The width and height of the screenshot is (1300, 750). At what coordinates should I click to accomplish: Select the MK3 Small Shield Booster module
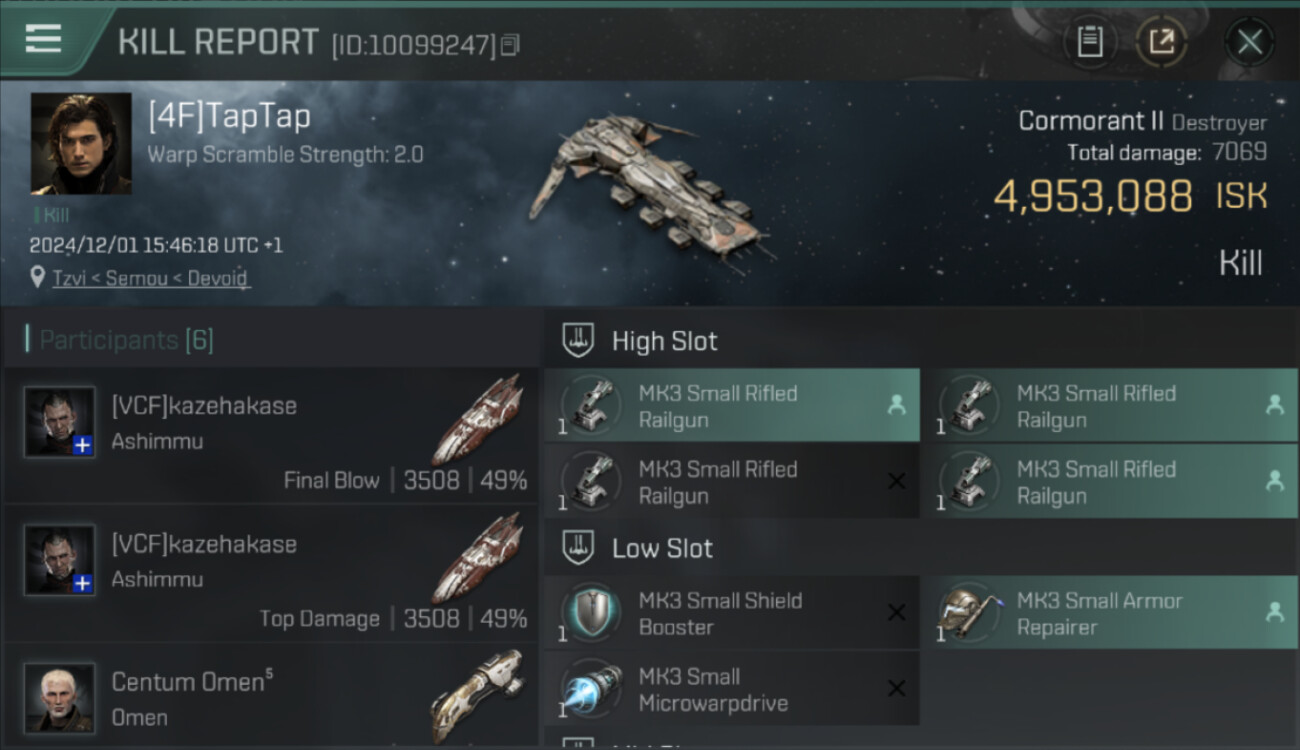[x=732, y=613]
